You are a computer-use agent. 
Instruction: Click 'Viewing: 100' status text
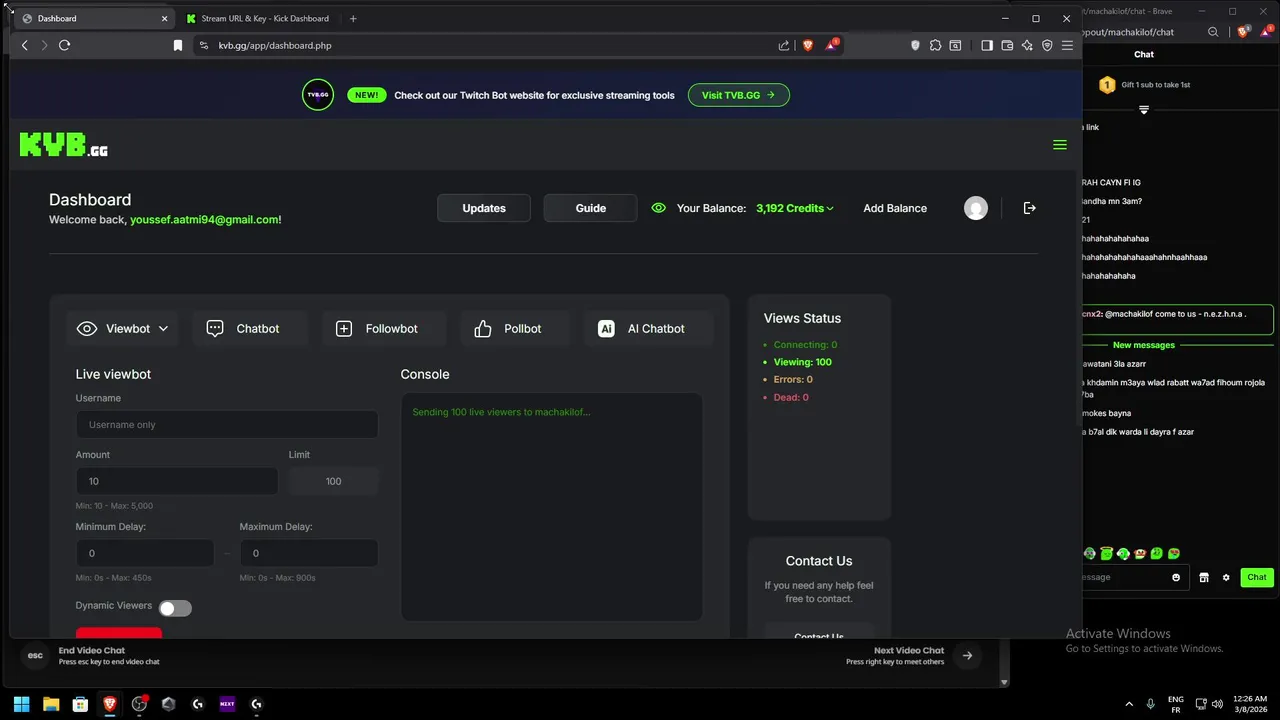click(x=802, y=362)
